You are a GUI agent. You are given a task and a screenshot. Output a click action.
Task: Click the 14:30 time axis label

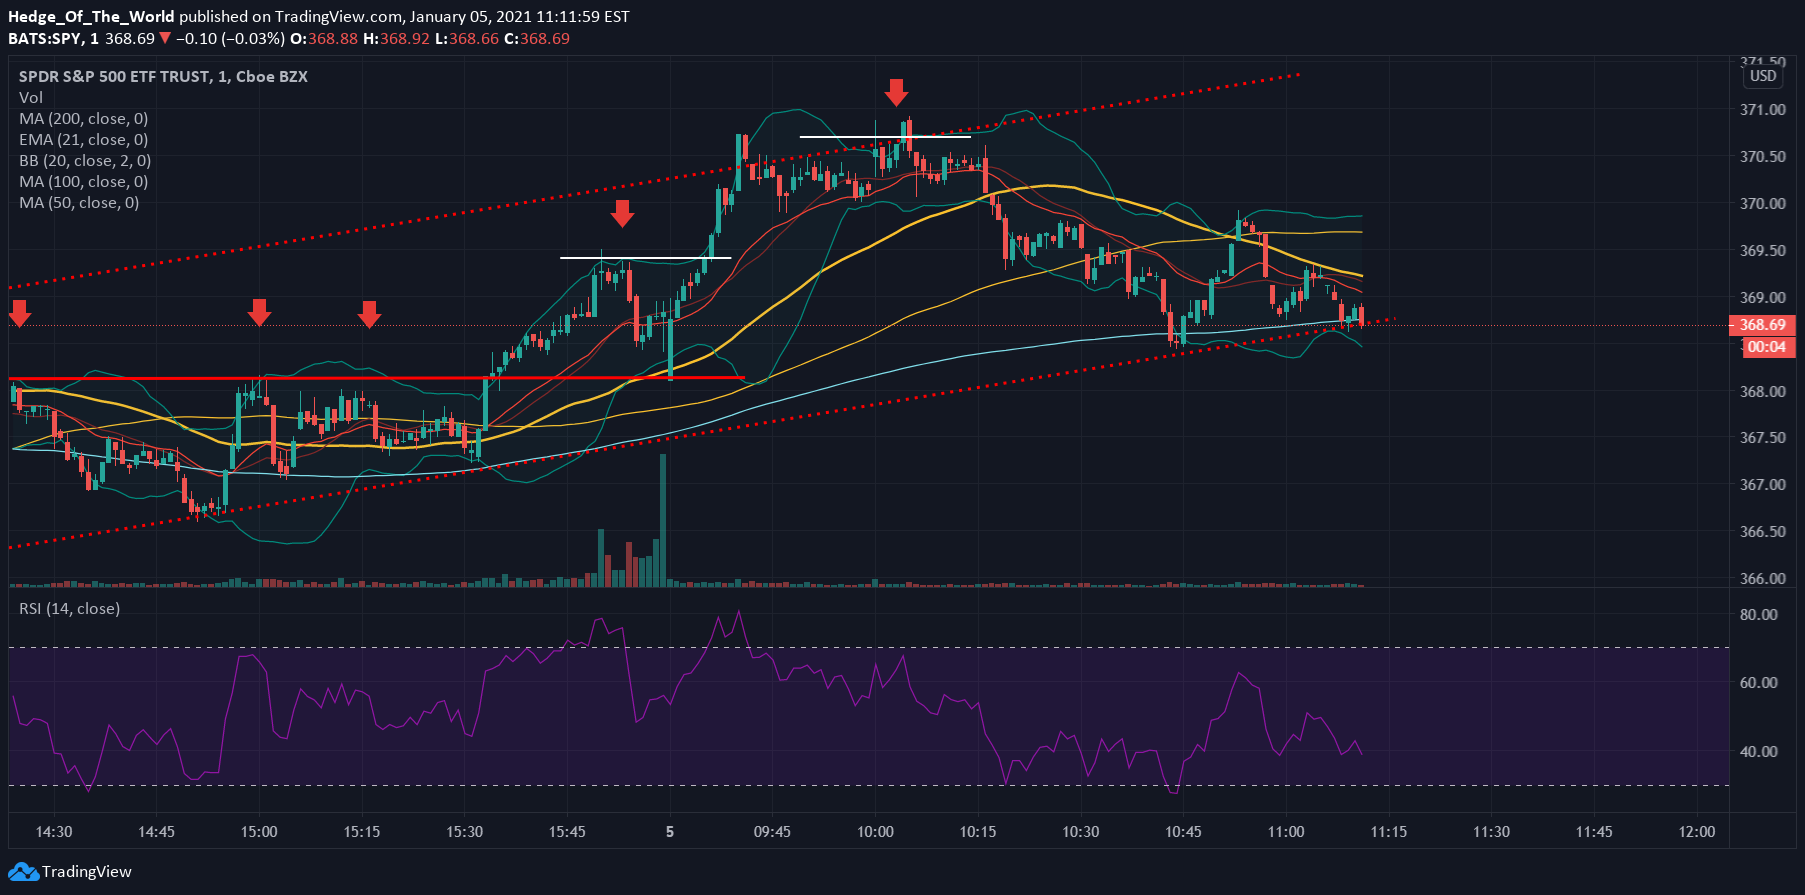click(54, 832)
